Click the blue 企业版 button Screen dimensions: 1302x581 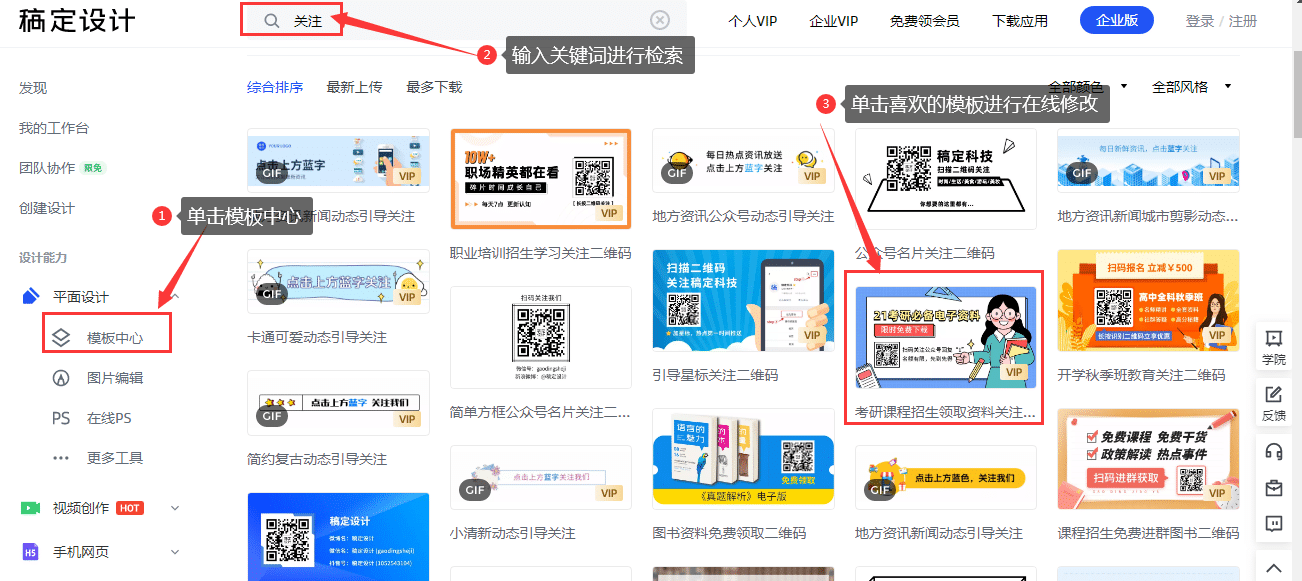click(1117, 20)
